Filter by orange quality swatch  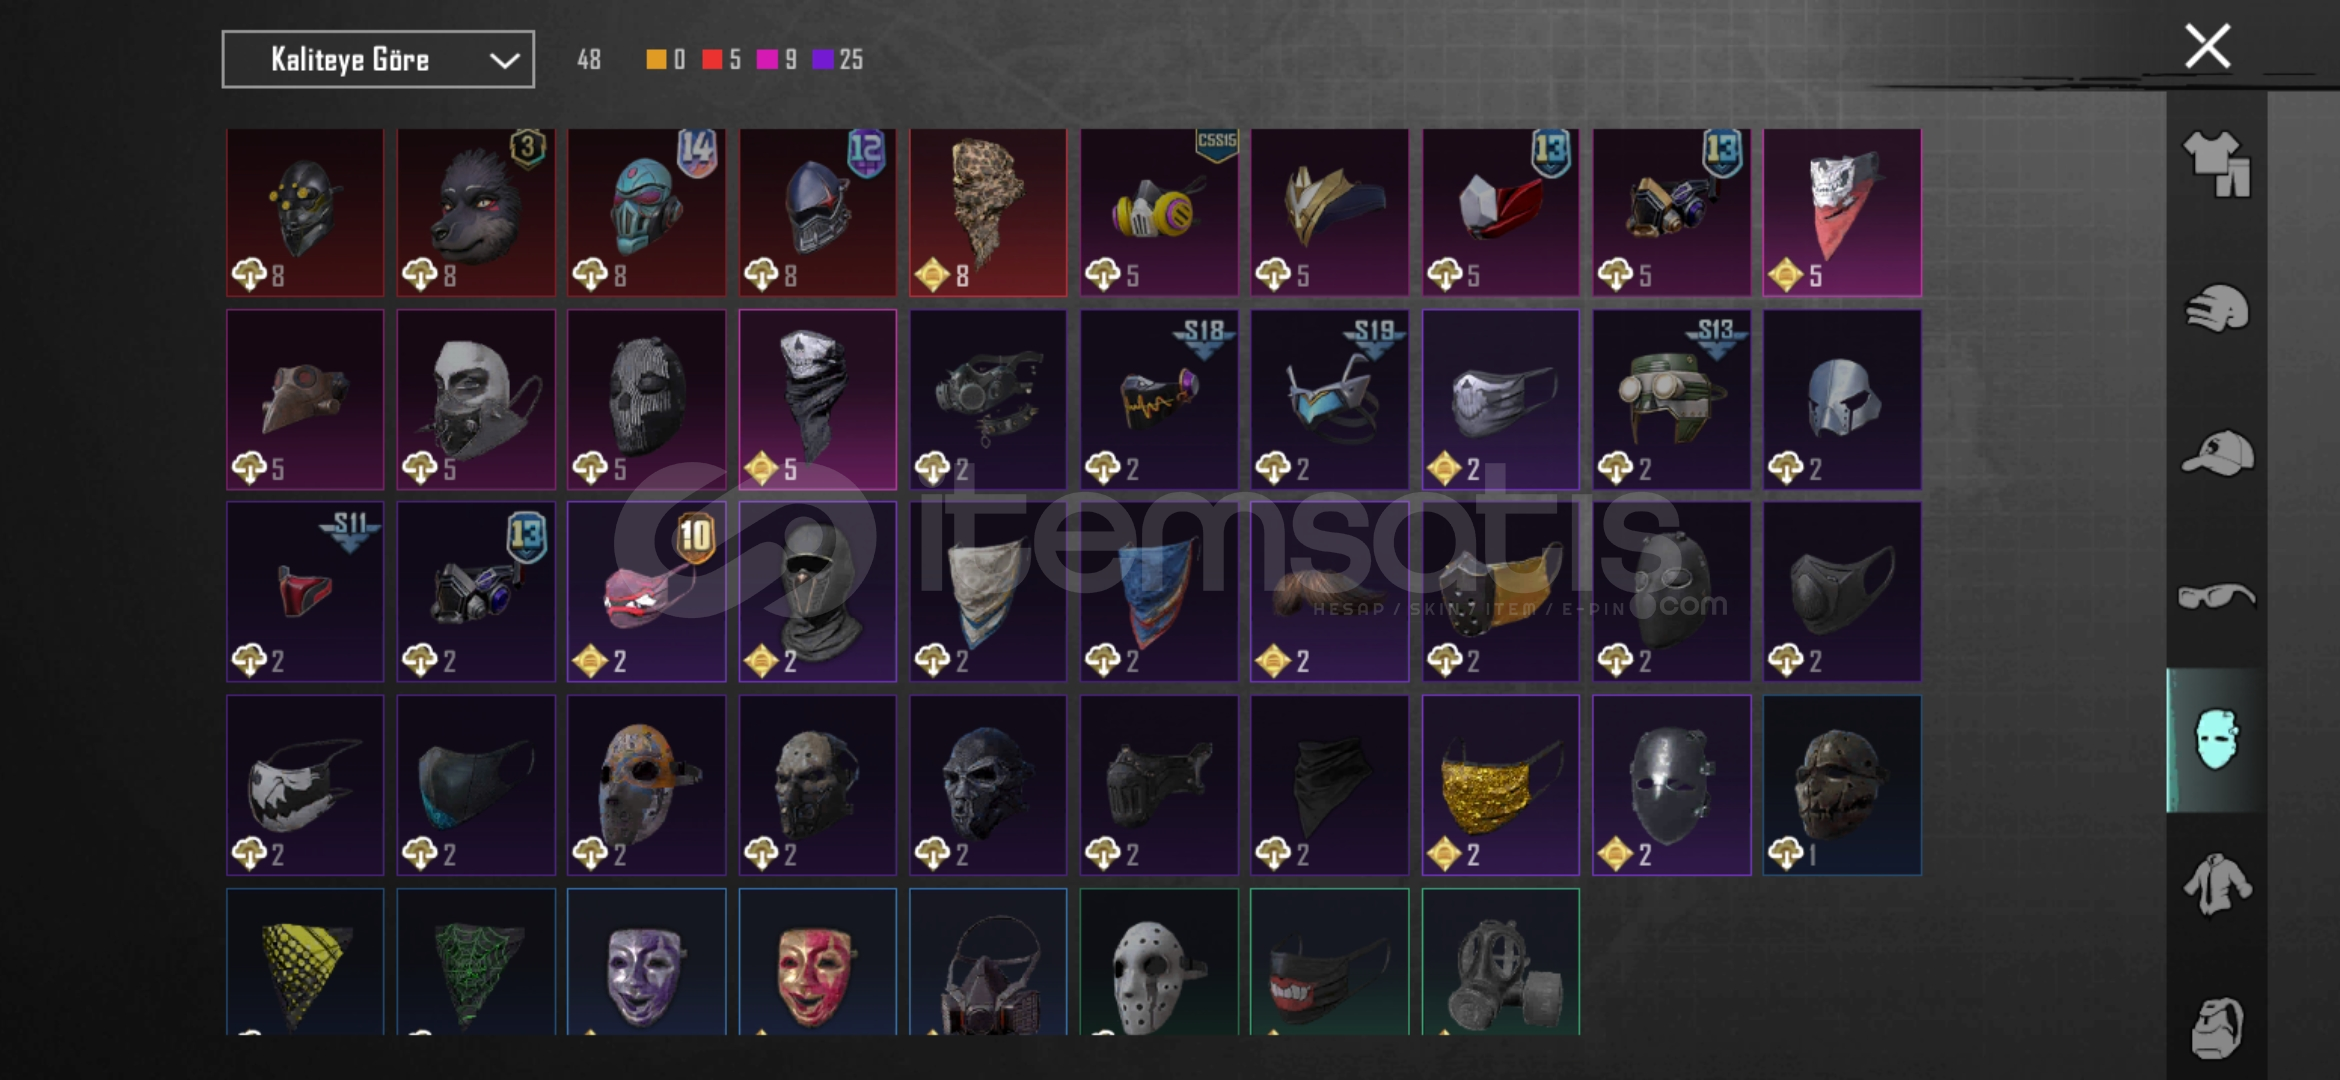pos(656,60)
